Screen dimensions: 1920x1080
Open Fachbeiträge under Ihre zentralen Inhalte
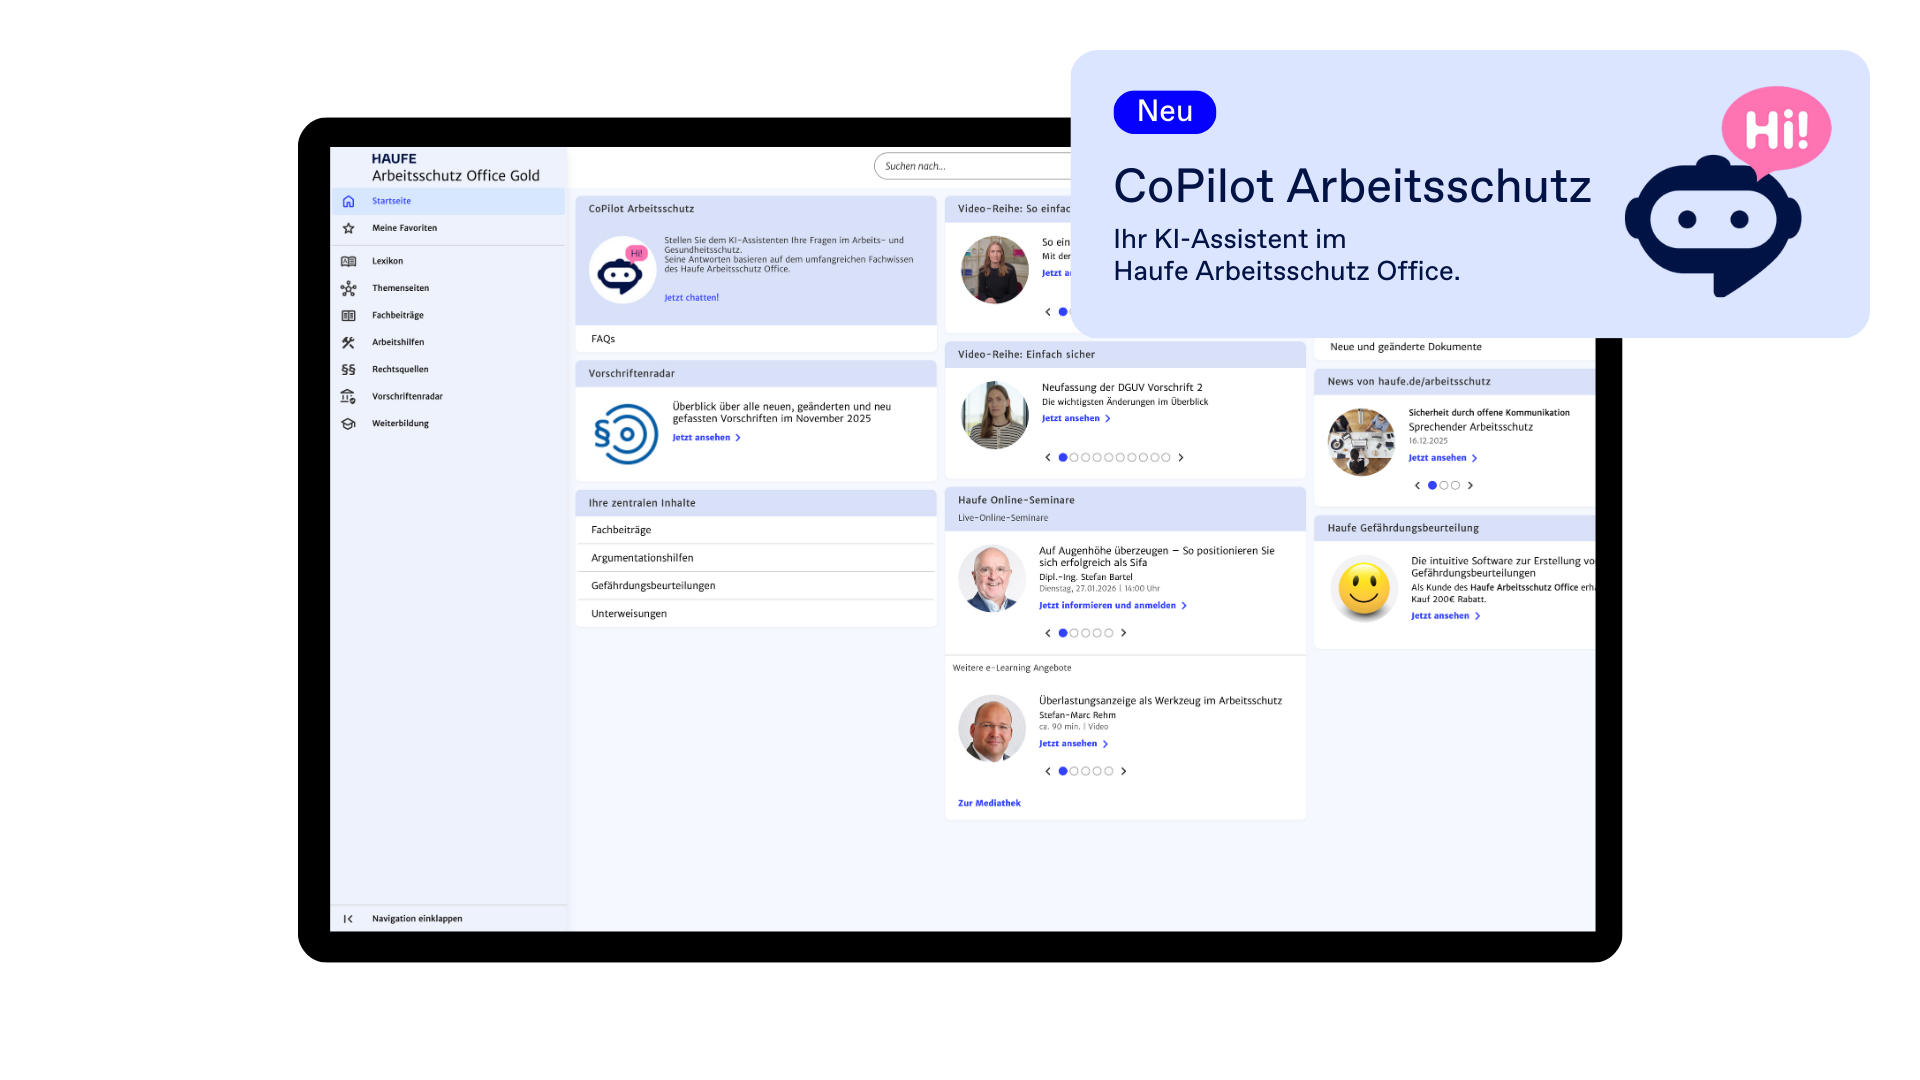(x=621, y=530)
